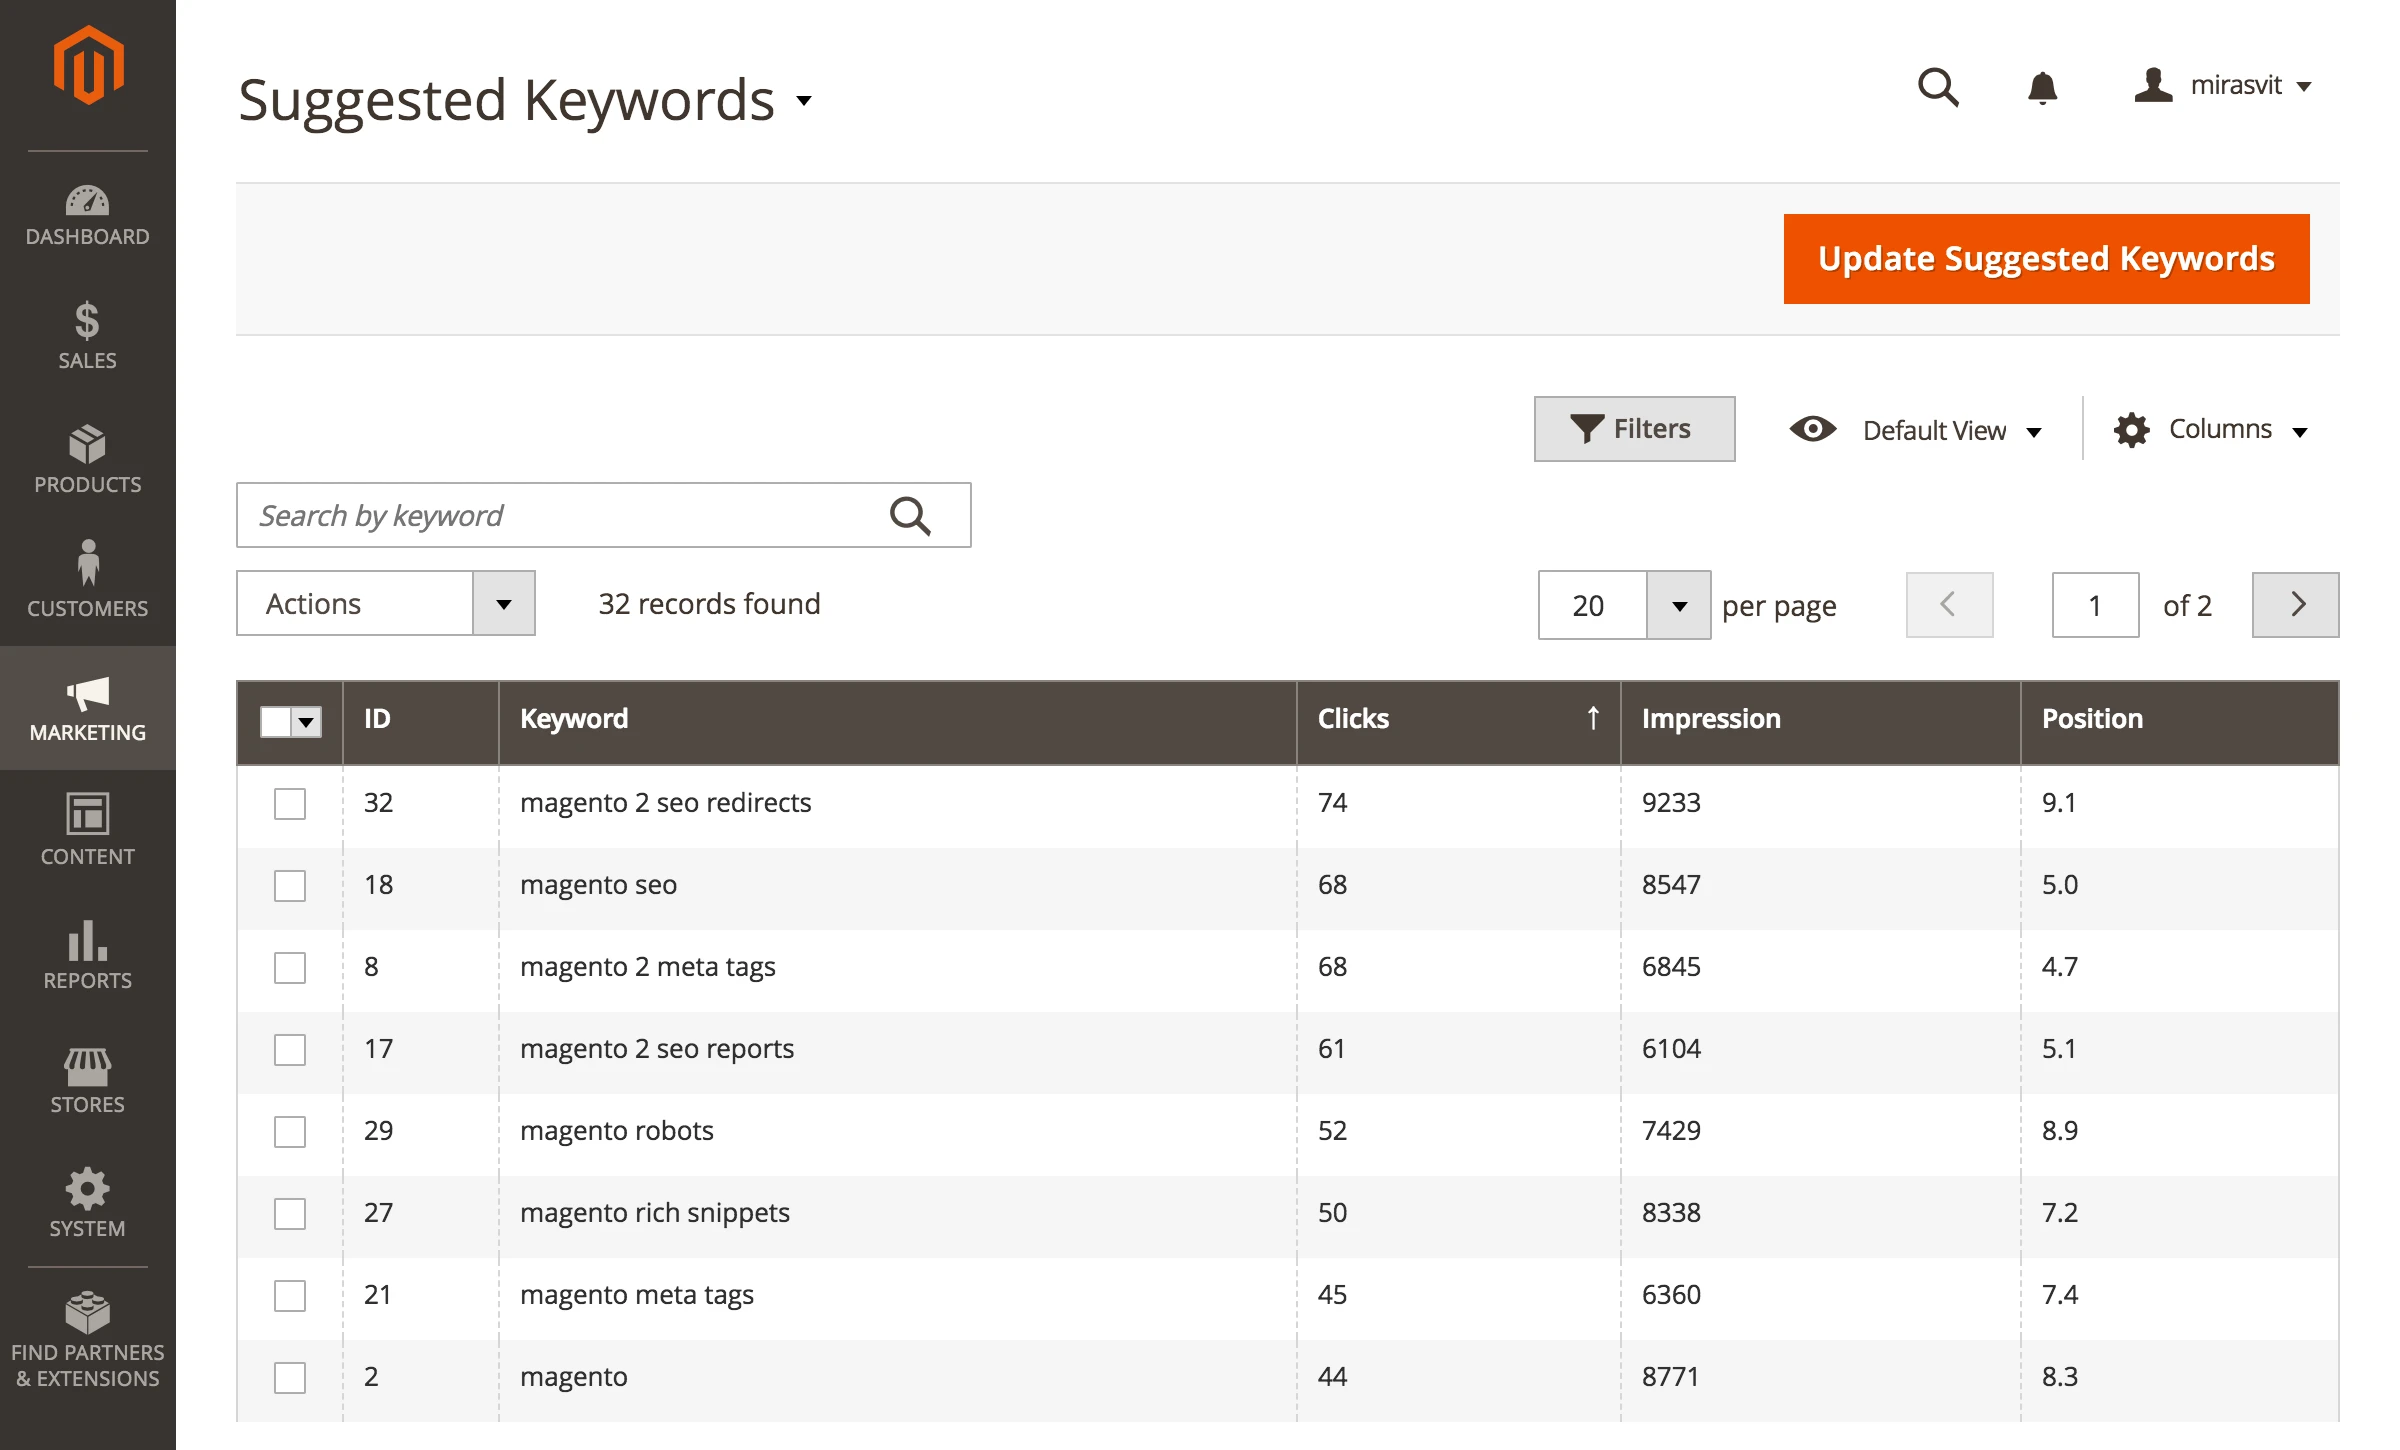Open the notifications bell icon

point(2042,87)
